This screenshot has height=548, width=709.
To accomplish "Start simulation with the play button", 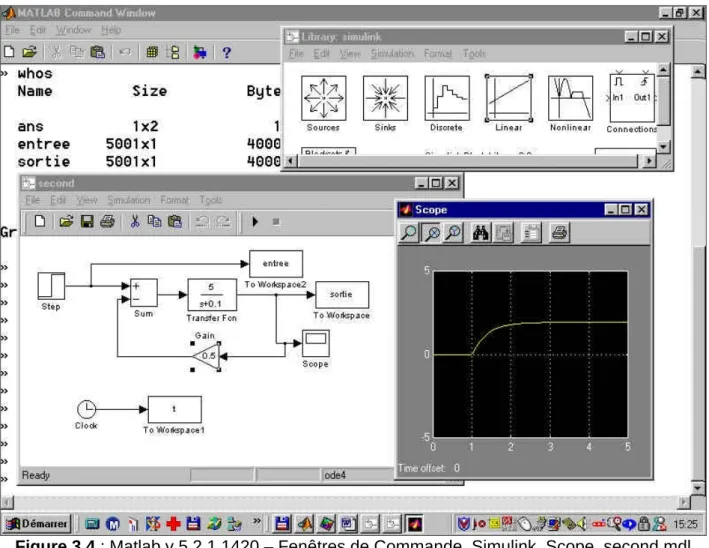I will point(255,222).
